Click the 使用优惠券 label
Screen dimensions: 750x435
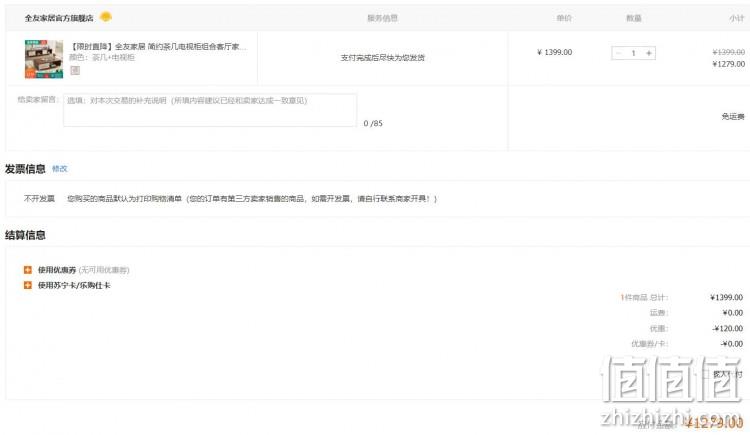[x=57, y=270]
